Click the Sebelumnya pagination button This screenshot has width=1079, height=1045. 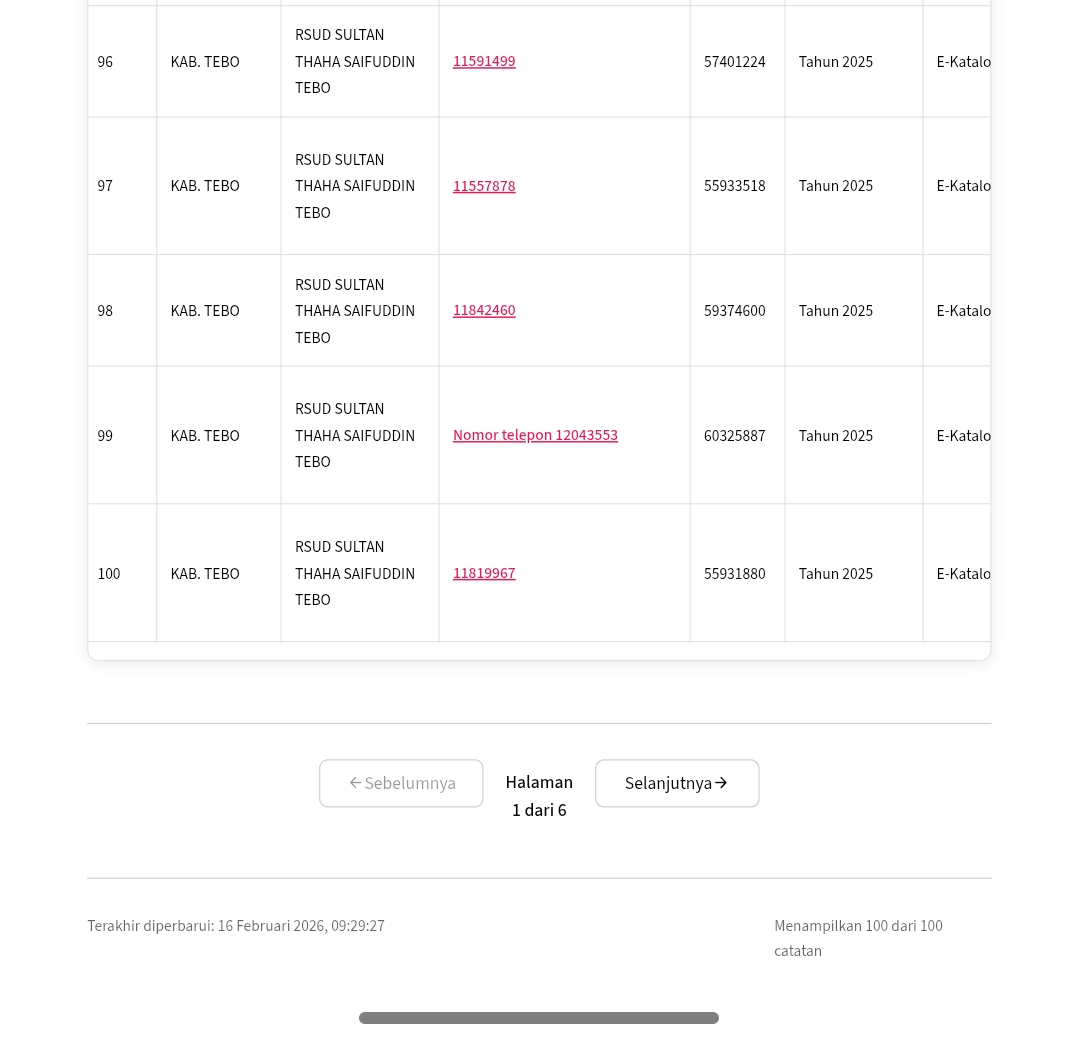tap(401, 783)
